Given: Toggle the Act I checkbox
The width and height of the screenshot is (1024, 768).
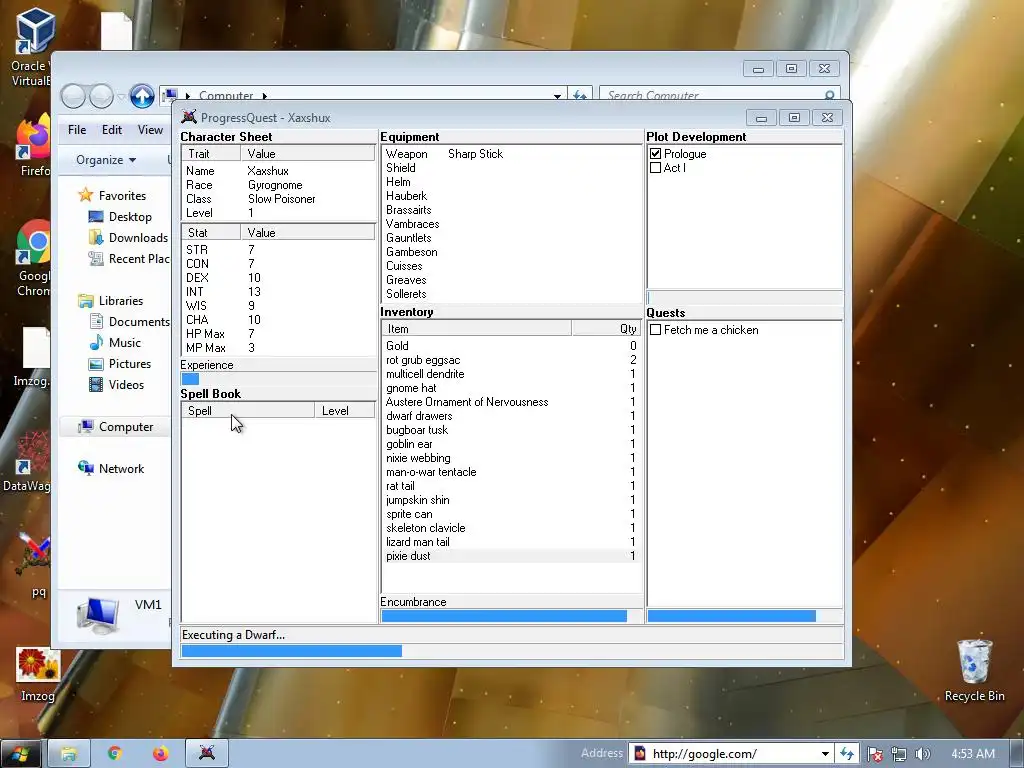Looking at the screenshot, I should click(x=656, y=168).
